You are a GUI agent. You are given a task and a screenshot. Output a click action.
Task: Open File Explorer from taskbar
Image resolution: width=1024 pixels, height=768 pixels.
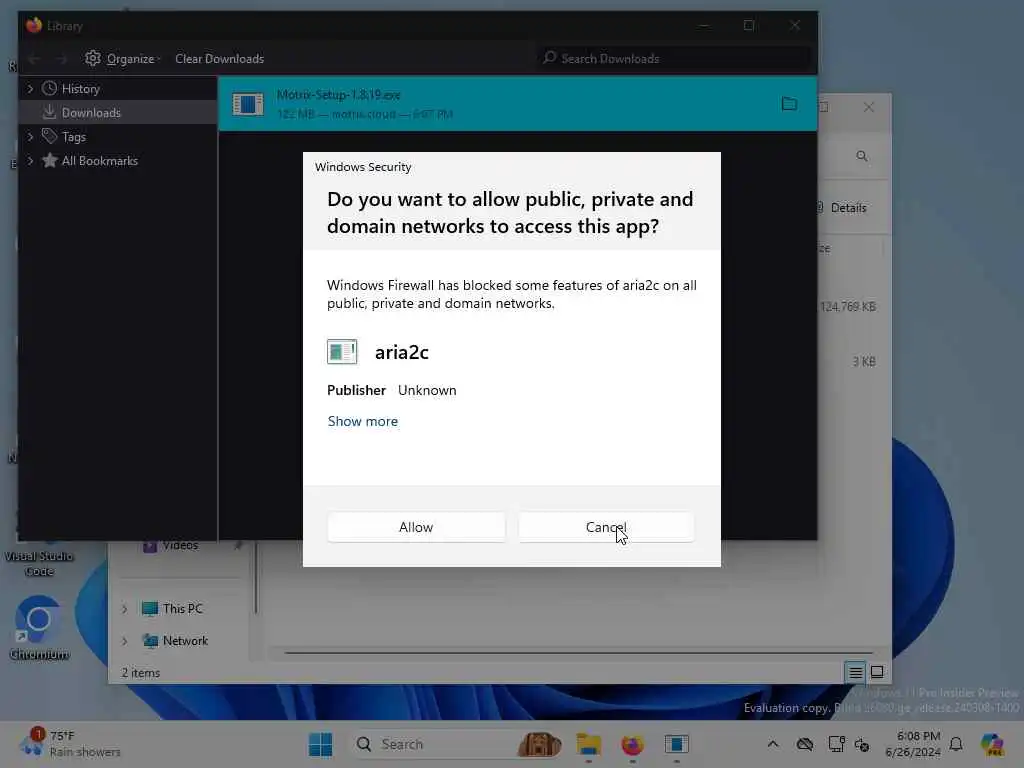tap(588, 744)
